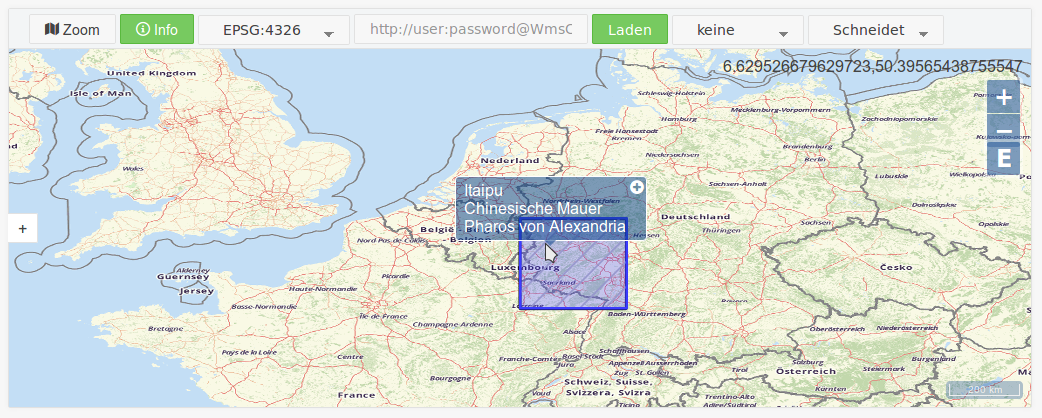Open the 'Schneidet' dropdown

876,30
